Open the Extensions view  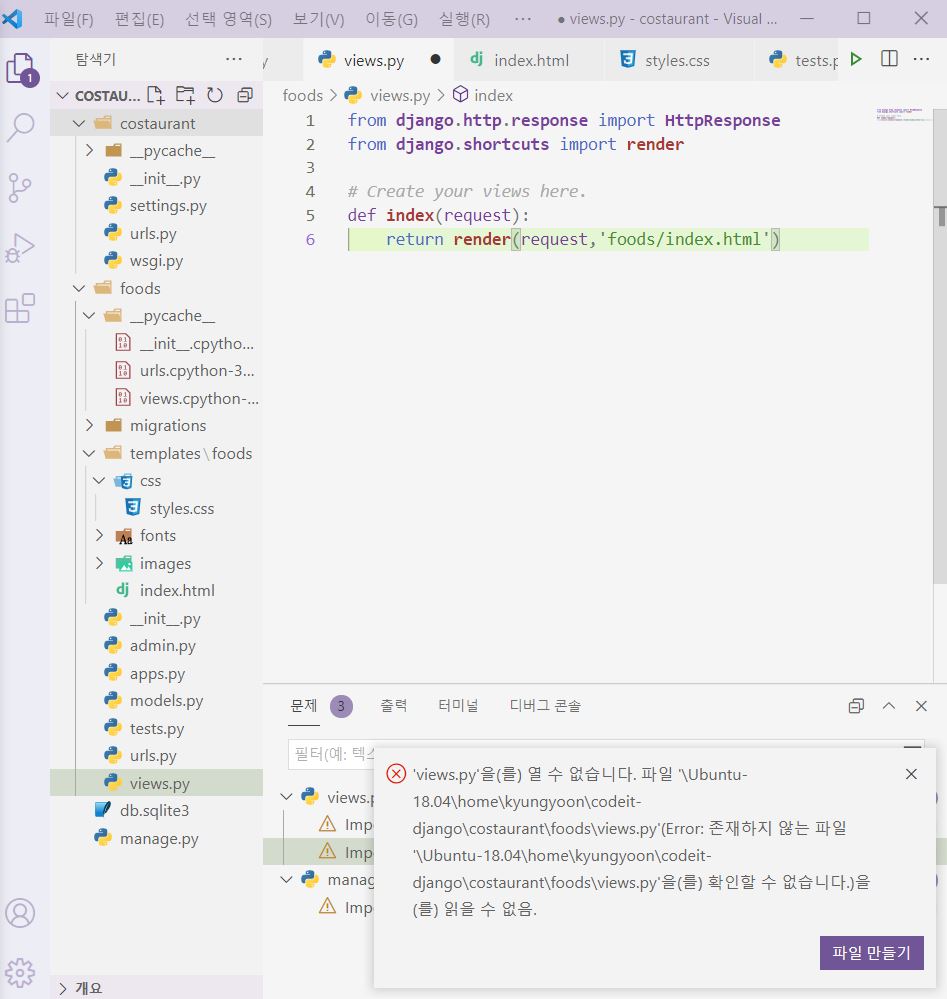click(20, 308)
